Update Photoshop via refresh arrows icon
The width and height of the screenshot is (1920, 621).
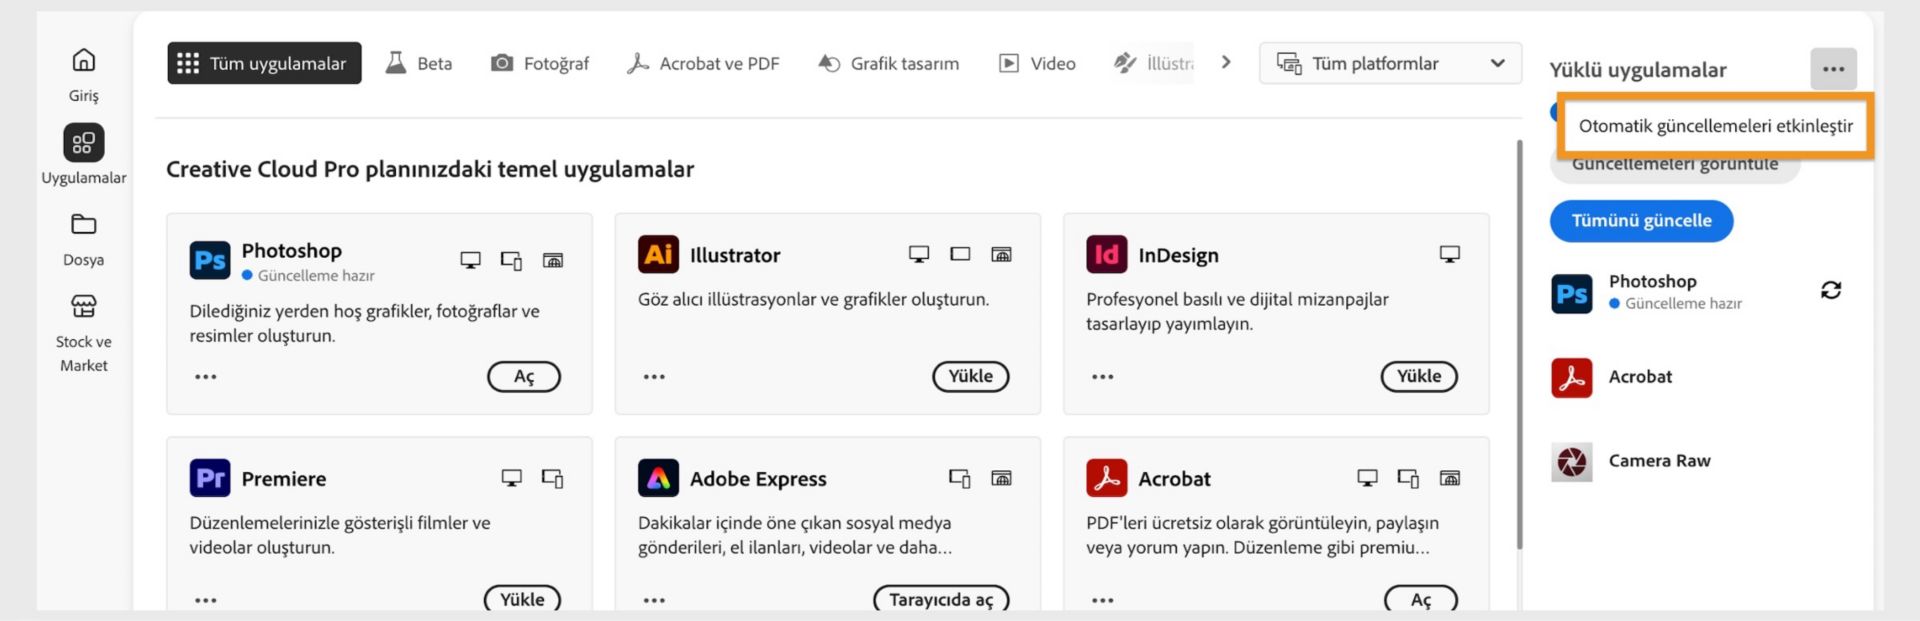1831,290
